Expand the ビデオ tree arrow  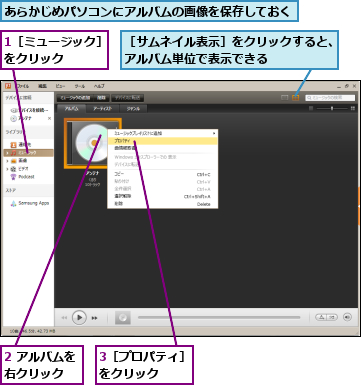click(x=7, y=169)
